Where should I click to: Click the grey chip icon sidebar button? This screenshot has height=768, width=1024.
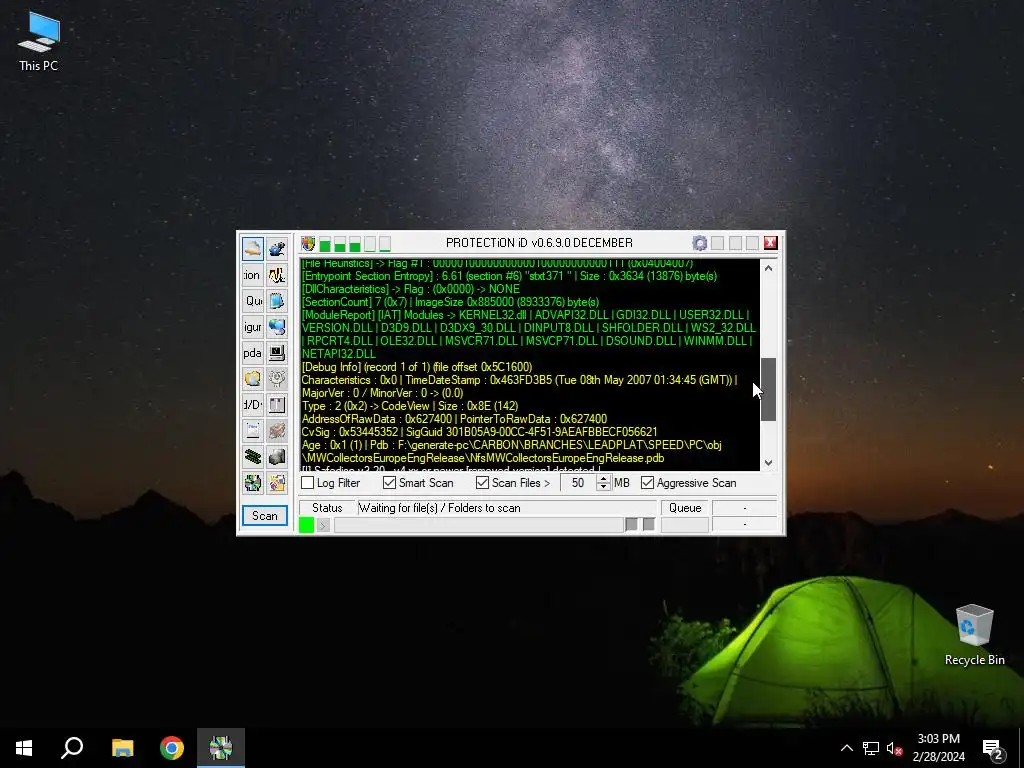click(277, 456)
